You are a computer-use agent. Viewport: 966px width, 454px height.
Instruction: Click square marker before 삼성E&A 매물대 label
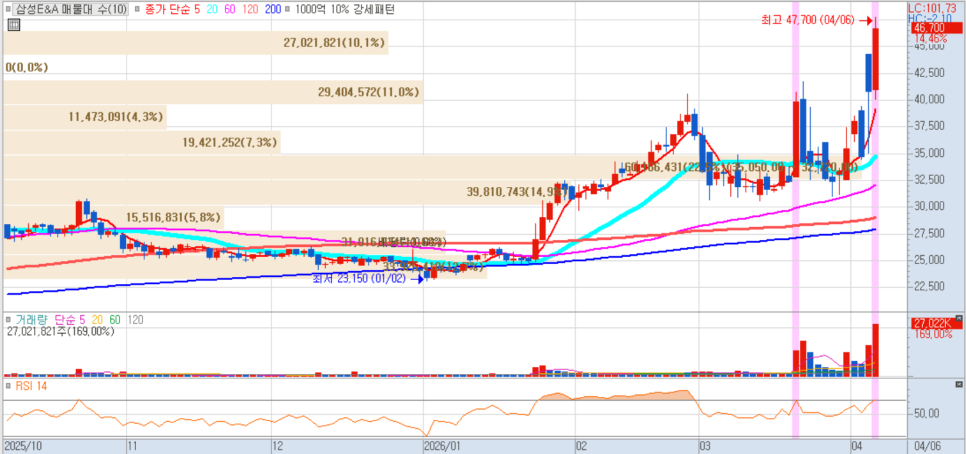pos(10,9)
